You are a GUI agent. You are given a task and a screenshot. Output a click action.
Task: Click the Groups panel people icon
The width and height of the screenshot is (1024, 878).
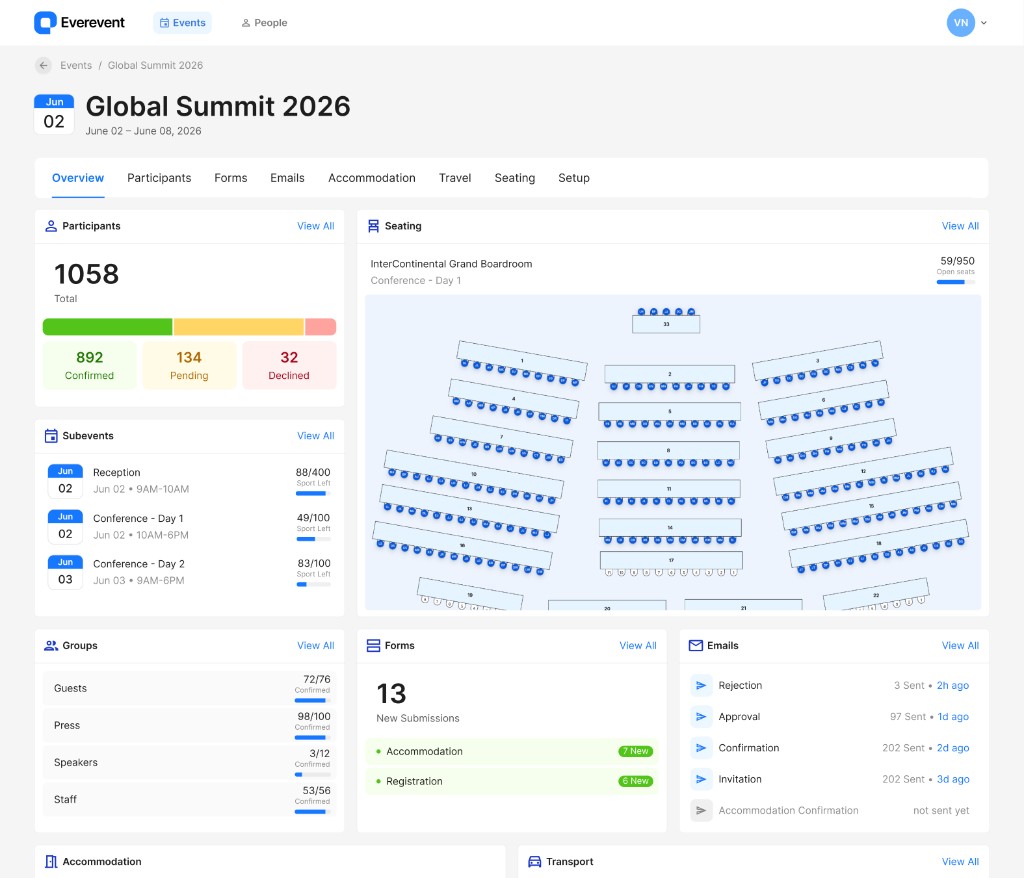(51, 646)
